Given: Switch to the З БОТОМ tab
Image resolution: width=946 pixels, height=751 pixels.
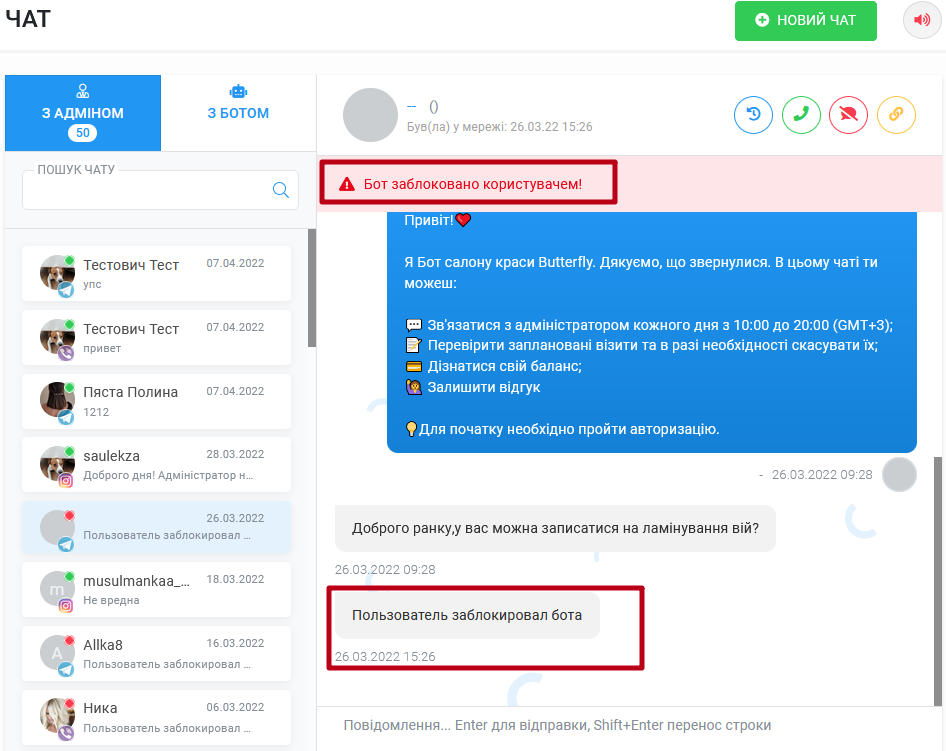Looking at the screenshot, I should 238,113.
